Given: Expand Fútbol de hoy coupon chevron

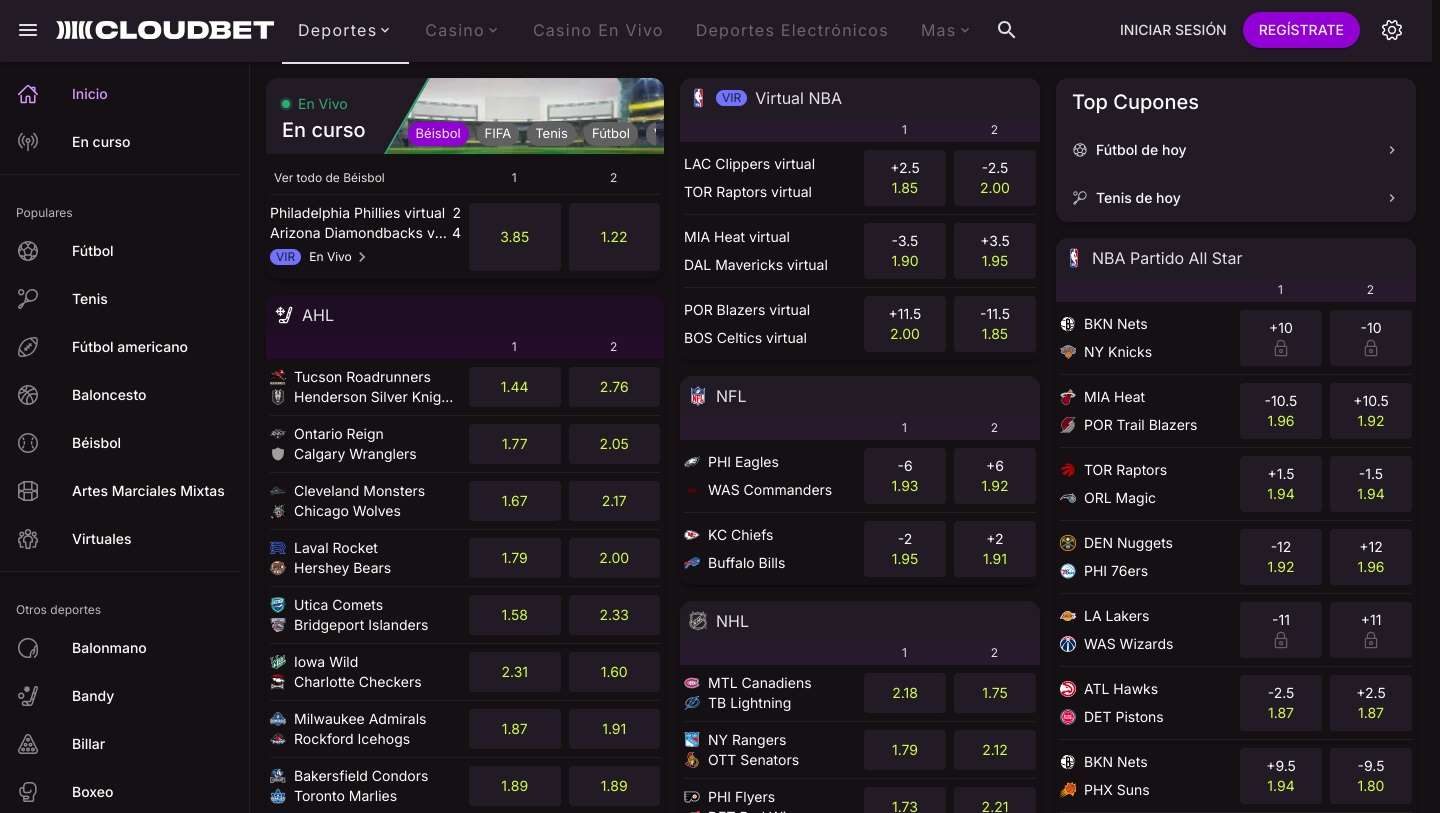Looking at the screenshot, I should [1392, 150].
